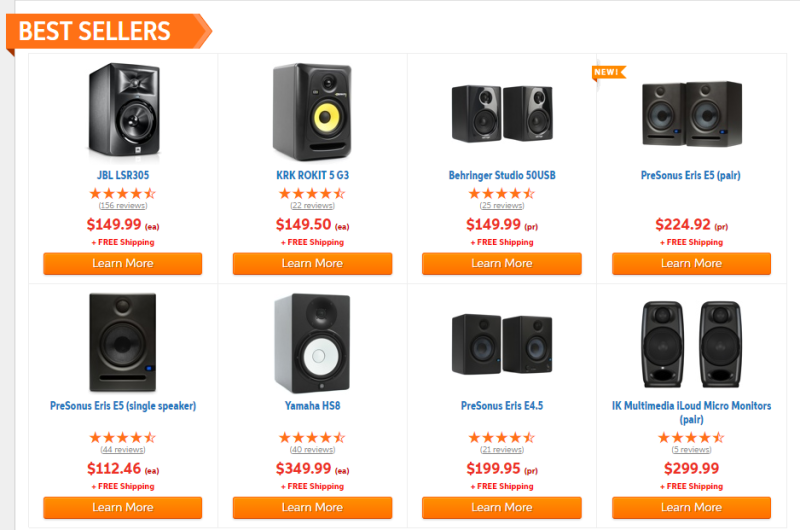Click the NEW! badge on PreSonus Eris E5
The width and height of the screenshot is (800, 530).
click(x=609, y=72)
